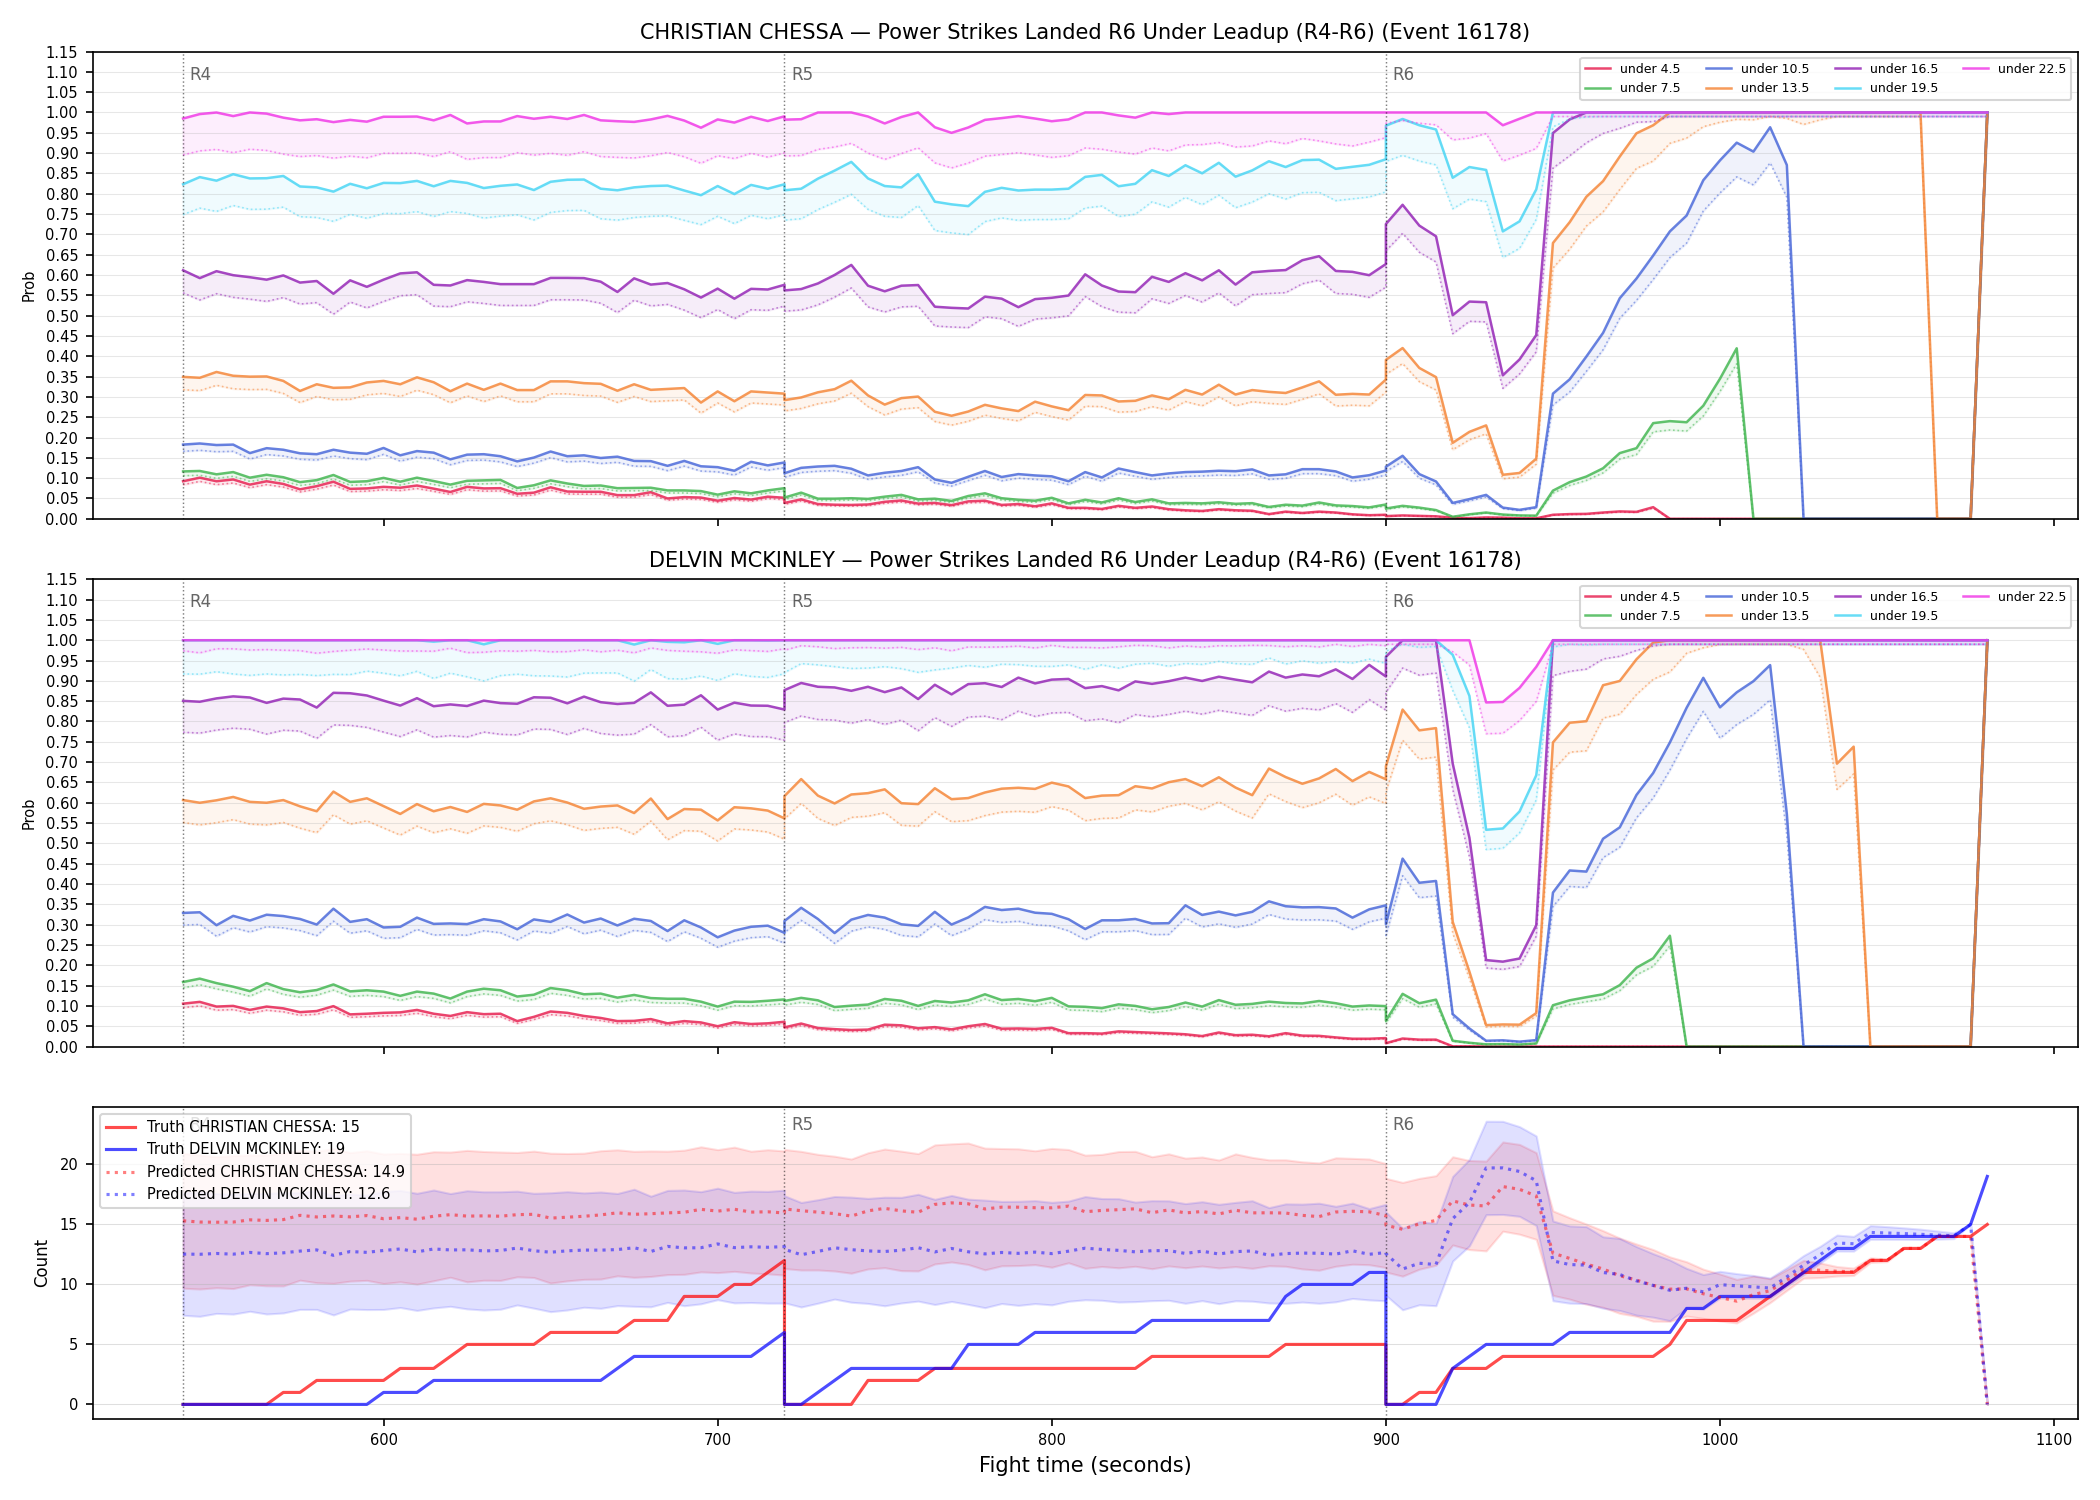The height and width of the screenshot is (1500, 2100).
Task: Click the R5 round marker in Count chart
Action: 802,1124
